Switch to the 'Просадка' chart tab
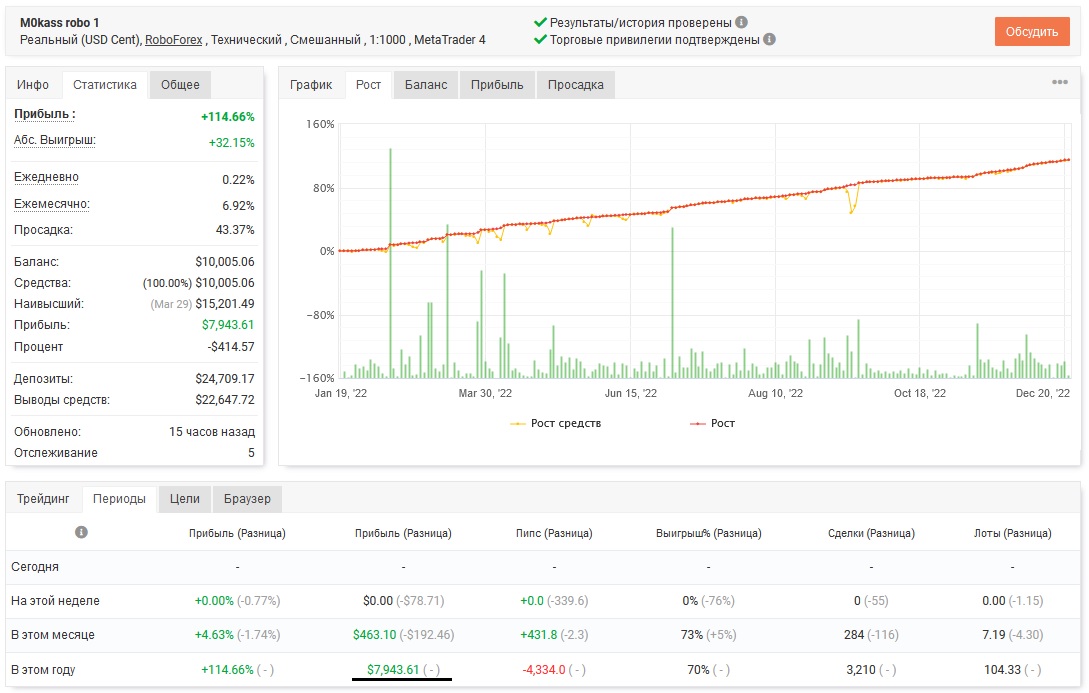This screenshot has height=693, width=1089. 576,85
